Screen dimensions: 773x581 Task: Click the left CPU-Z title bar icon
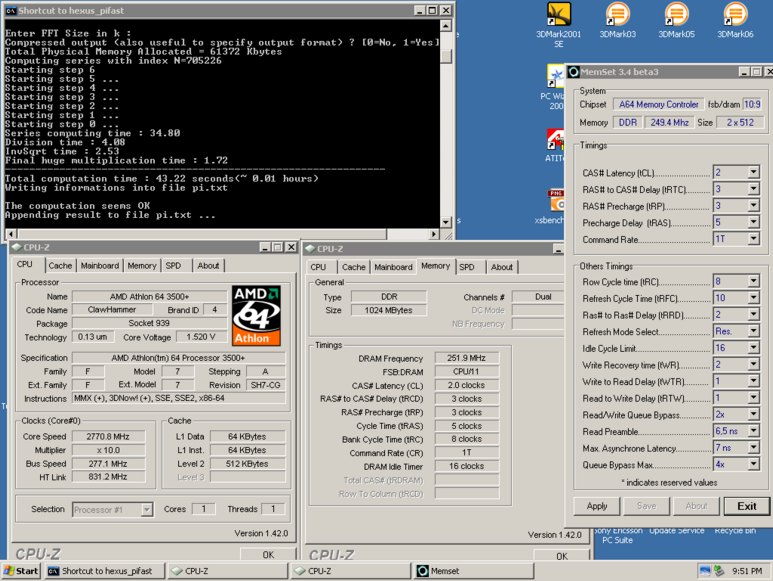pos(16,247)
